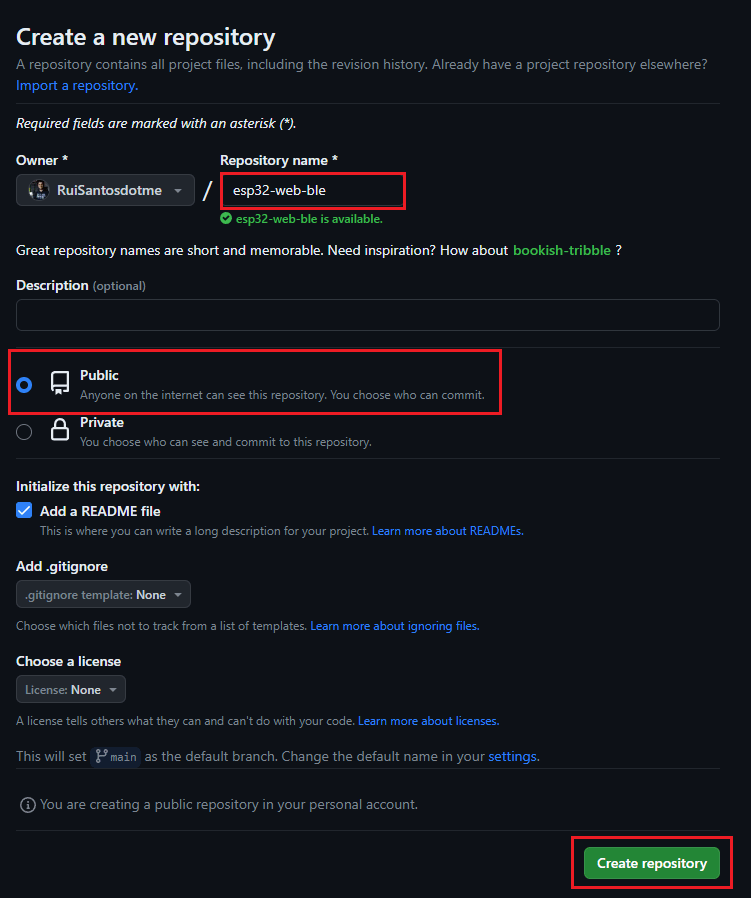The image size is (751, 898).
Task: Click the Repository name text field
Action: [x=312, y=190]
